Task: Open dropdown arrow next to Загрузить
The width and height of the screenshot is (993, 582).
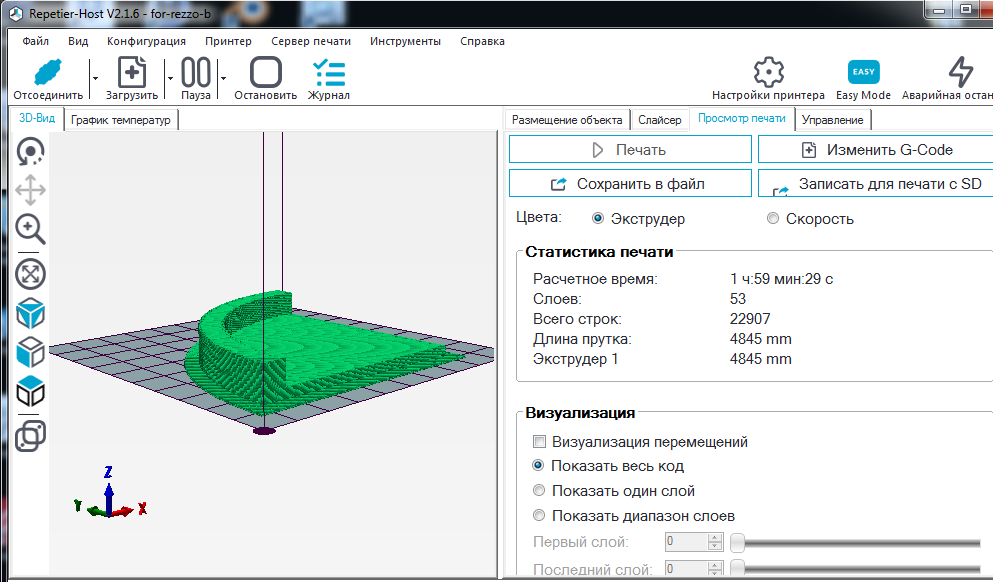Action: pyautogui.click(x=170, y=79)
